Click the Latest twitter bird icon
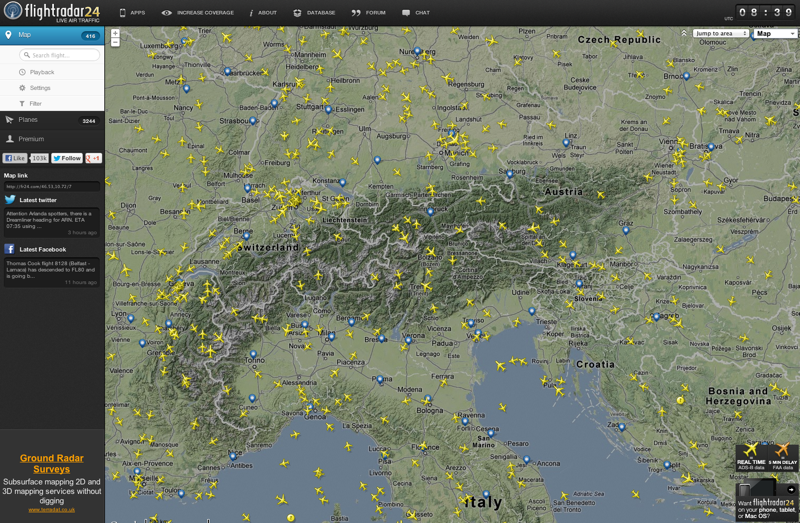Image resolution: width=800 pixels, height=523 pixels. [10, 200]
